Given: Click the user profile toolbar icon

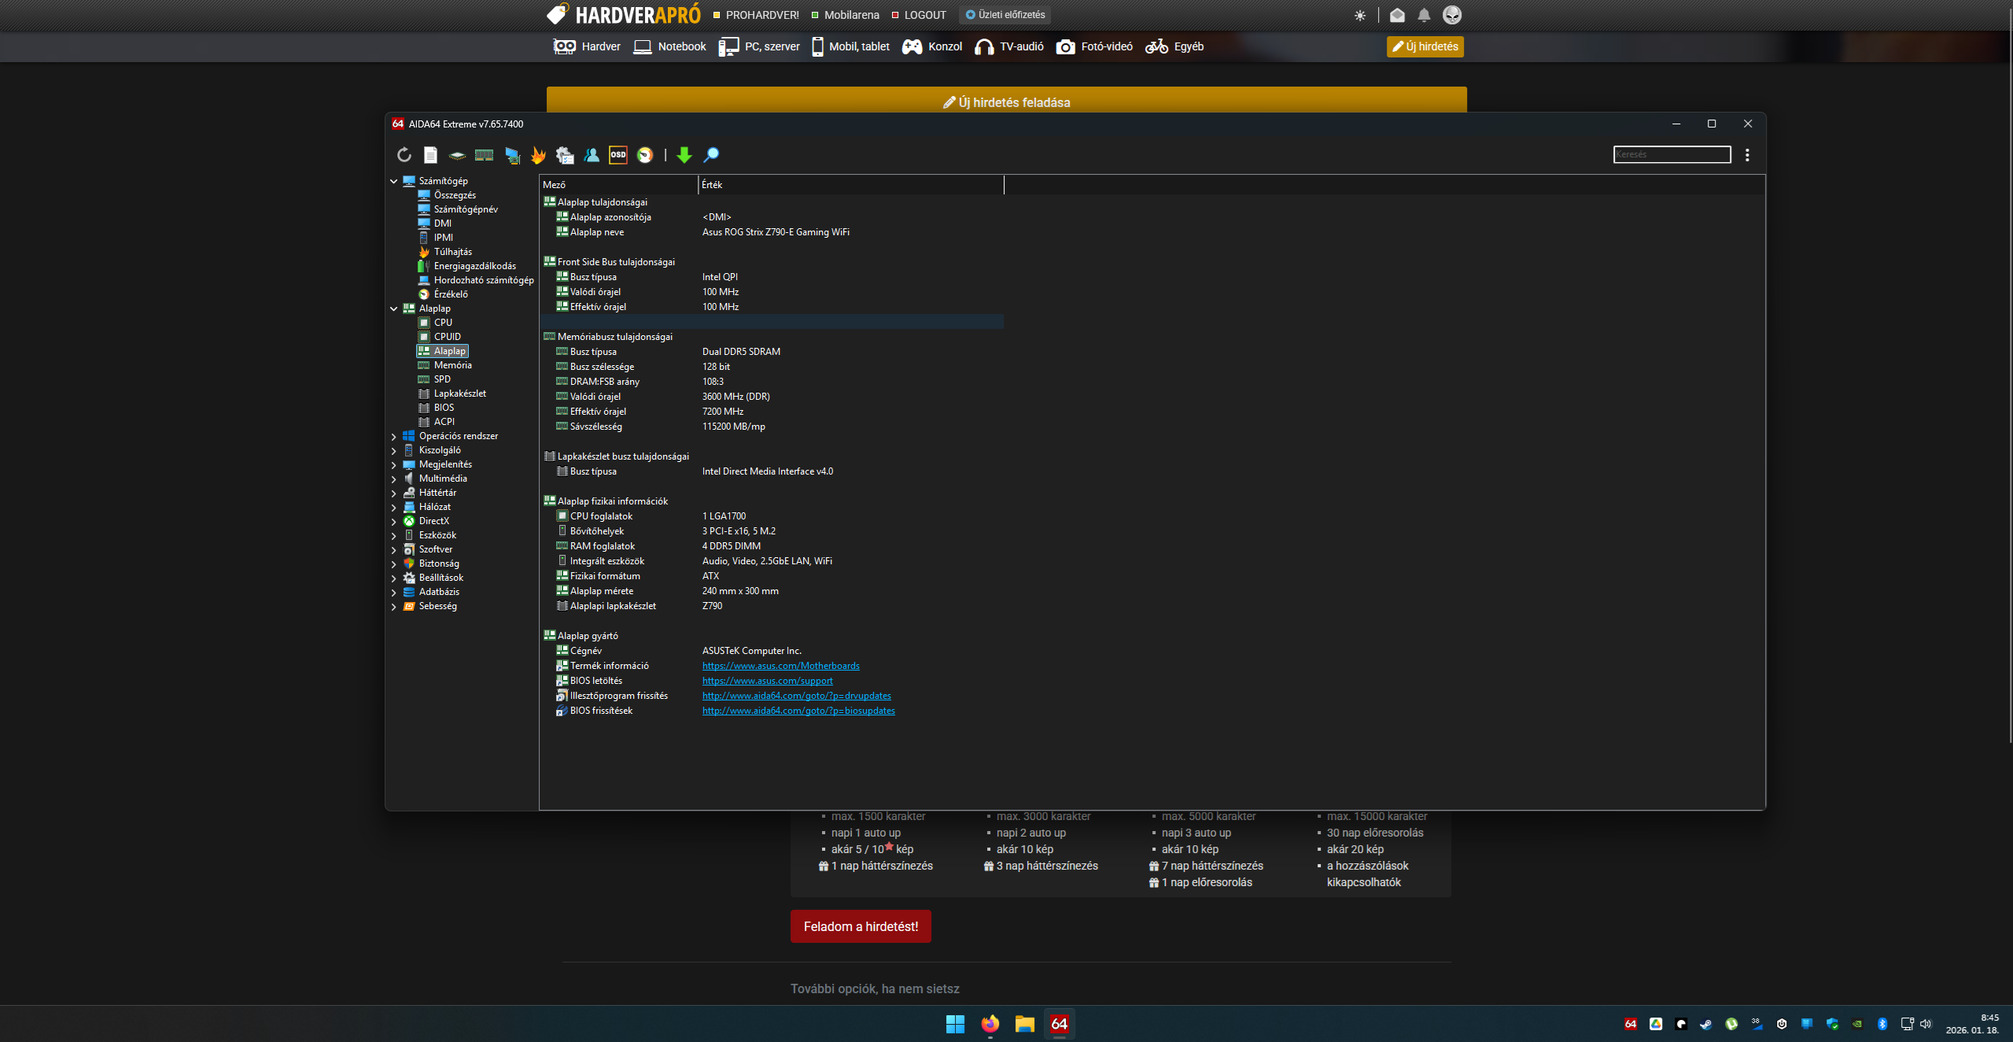Looking at the screenshot, I should click(x=592, y=155).
